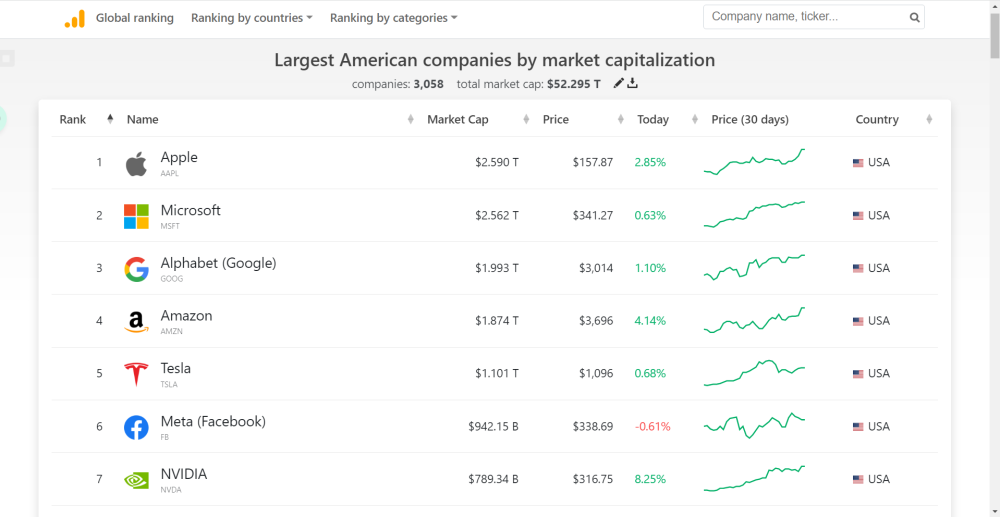Click the orange bar-chart site logo
The width and height of the screenshot is (1000, 517).
[x=75, y=18]
